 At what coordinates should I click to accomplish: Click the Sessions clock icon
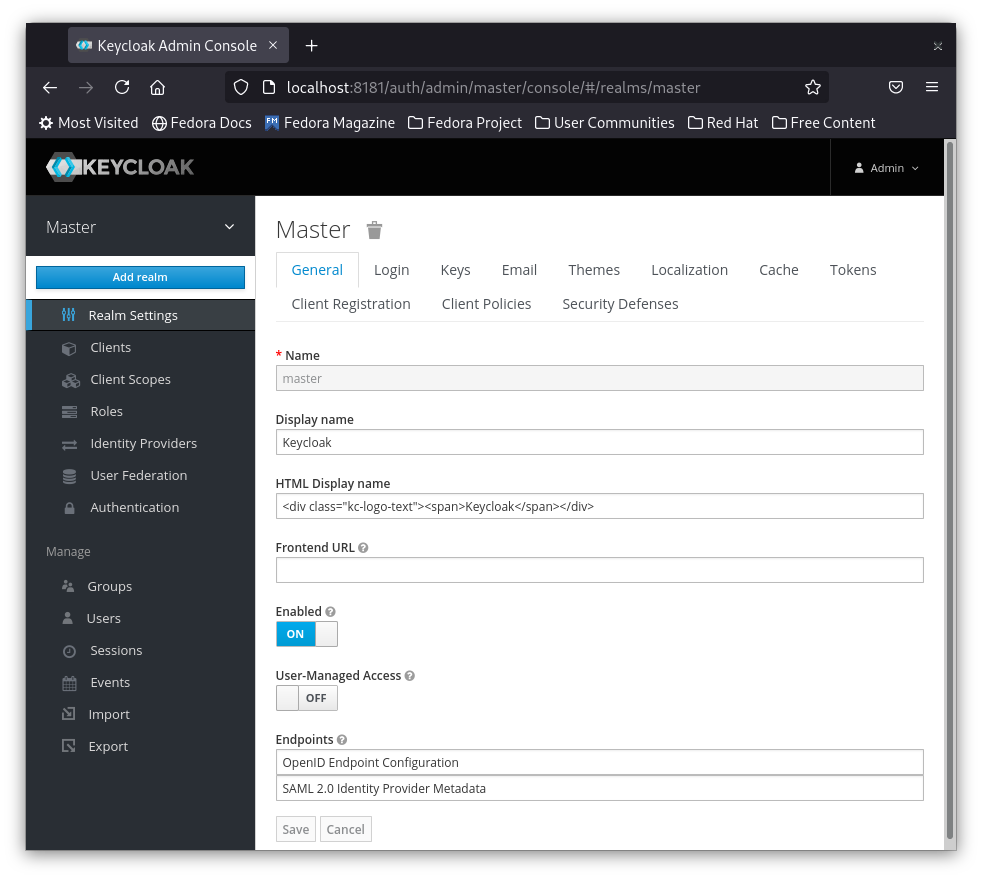(69, 651)
